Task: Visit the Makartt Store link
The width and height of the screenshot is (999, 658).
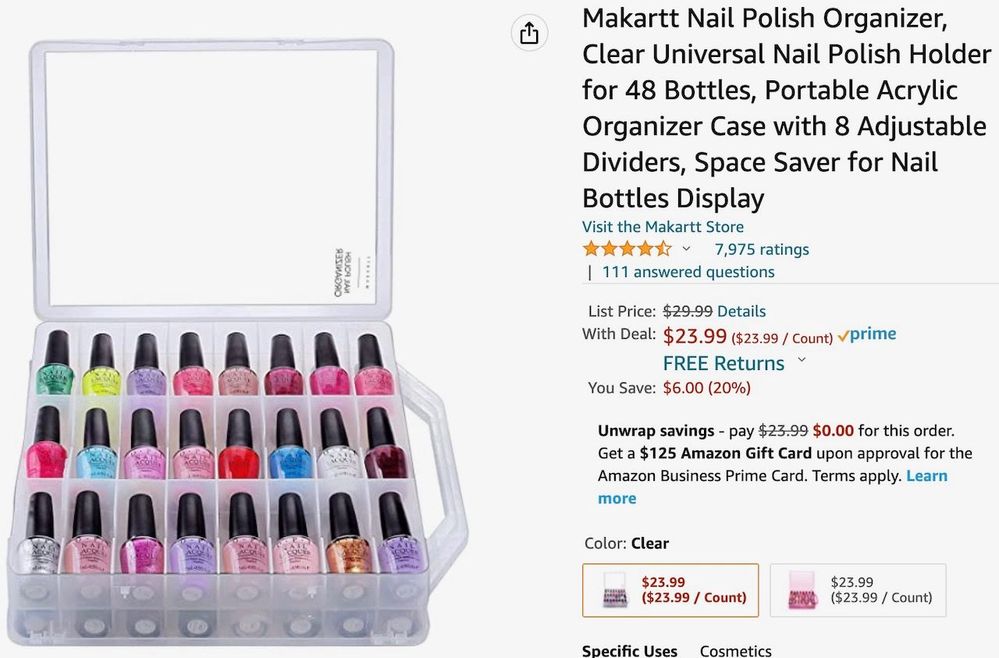Action: point(663,227)
